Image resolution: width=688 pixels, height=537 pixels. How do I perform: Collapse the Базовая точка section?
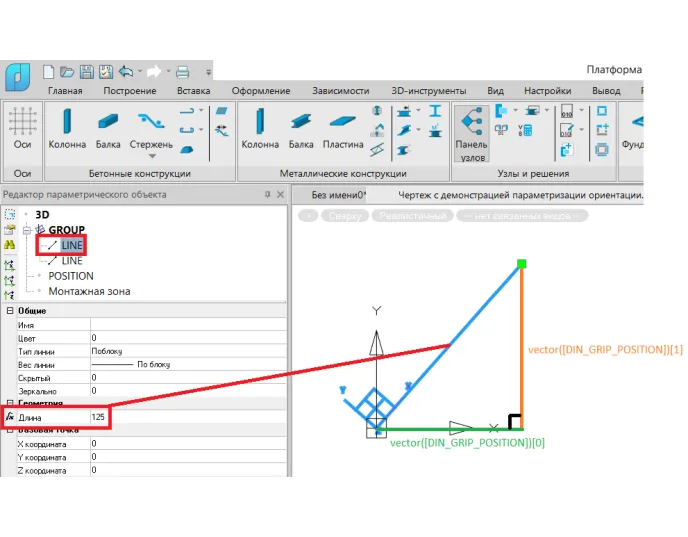click(x=10, y=430)
